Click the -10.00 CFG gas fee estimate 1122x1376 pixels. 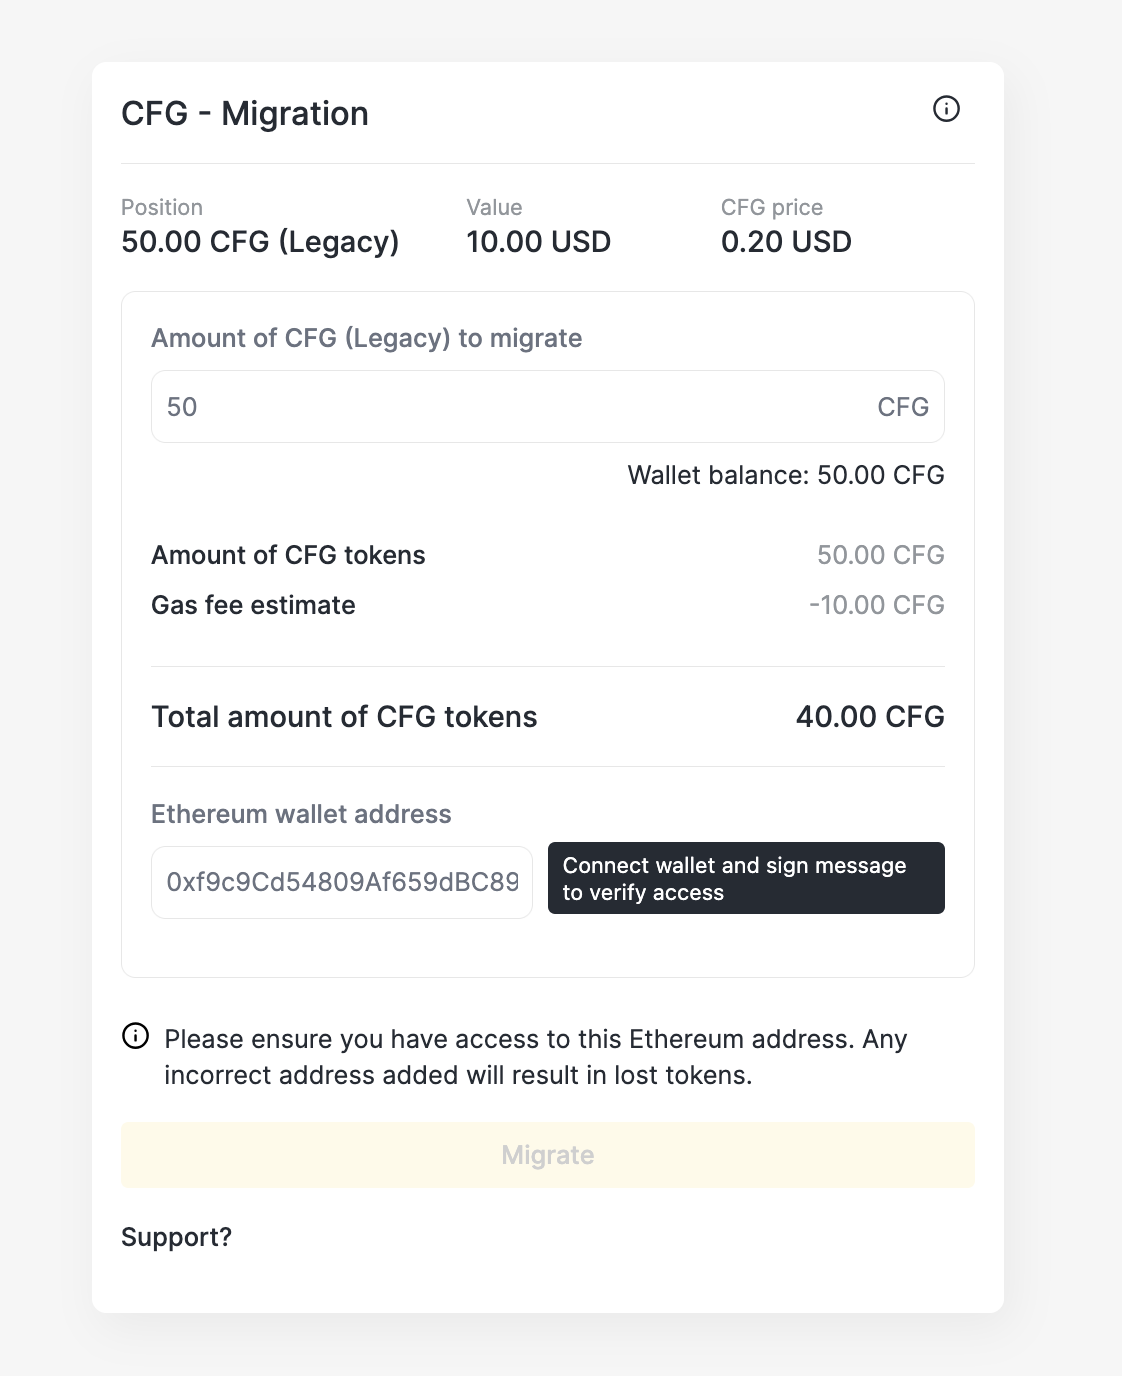(x=877, y=605)
